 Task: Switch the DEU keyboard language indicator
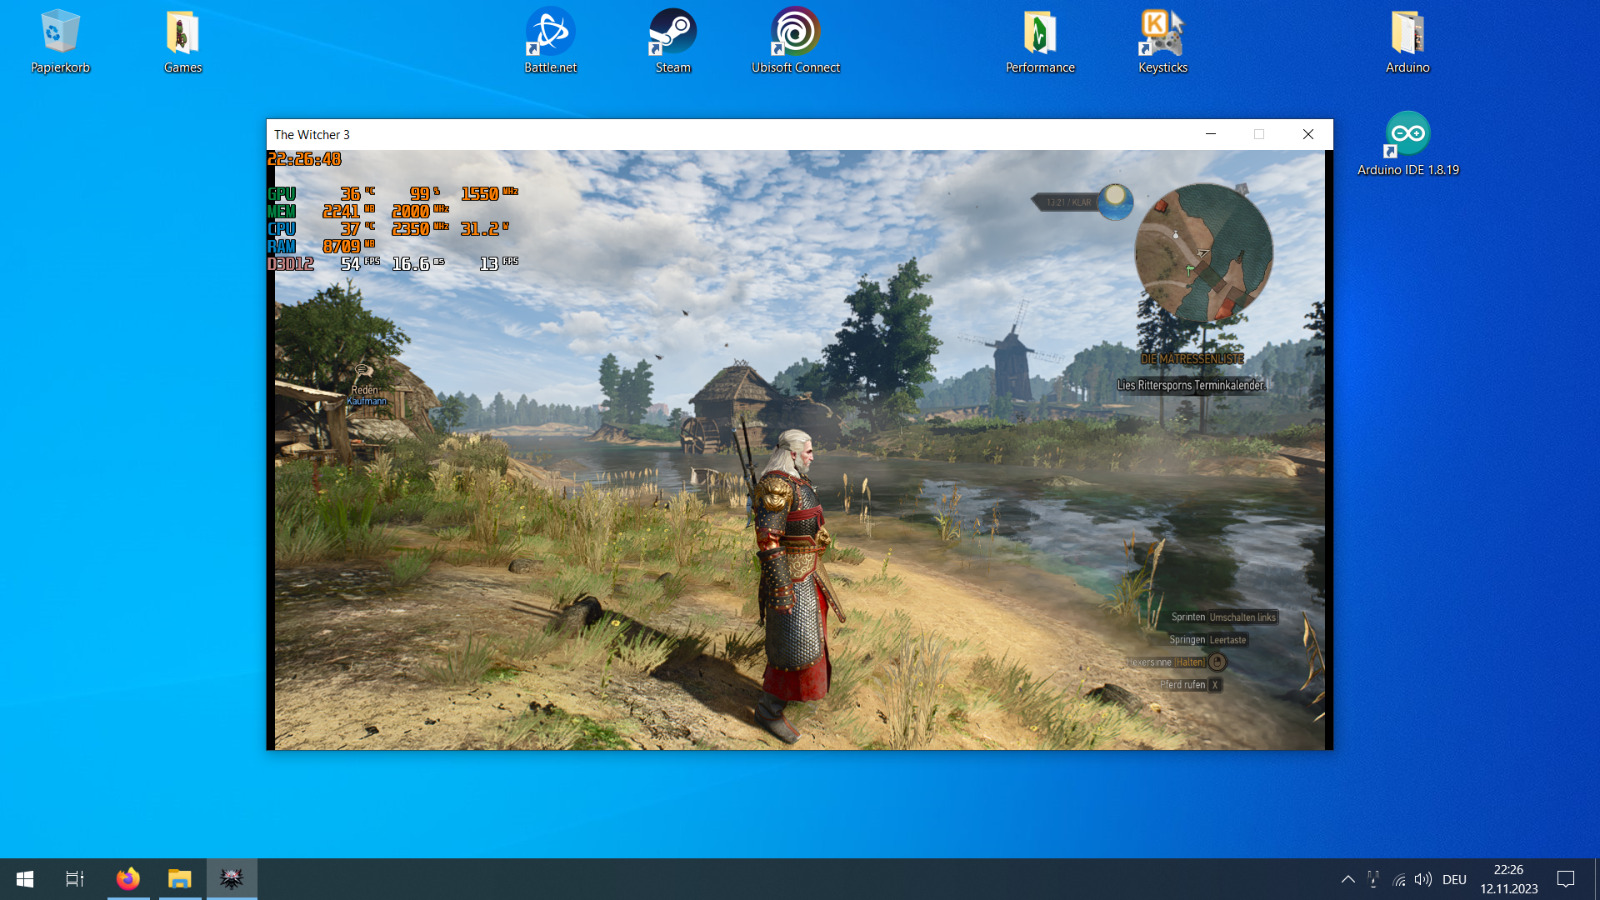(1455, 880)
